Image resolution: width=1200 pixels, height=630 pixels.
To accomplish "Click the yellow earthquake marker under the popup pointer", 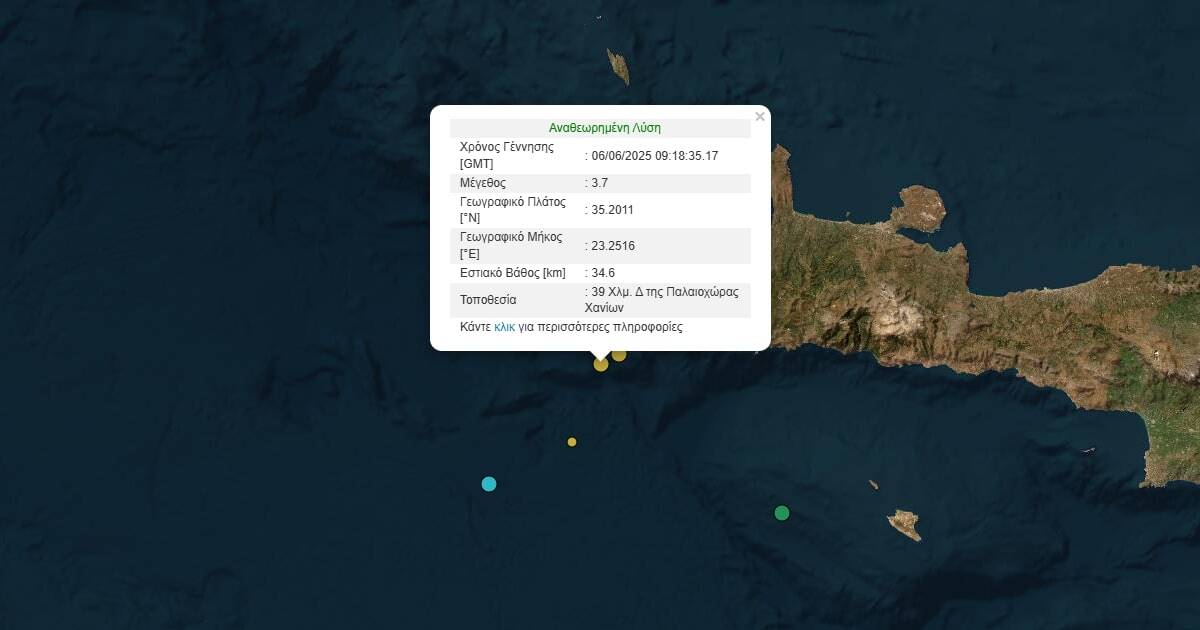I will (600, 364).
